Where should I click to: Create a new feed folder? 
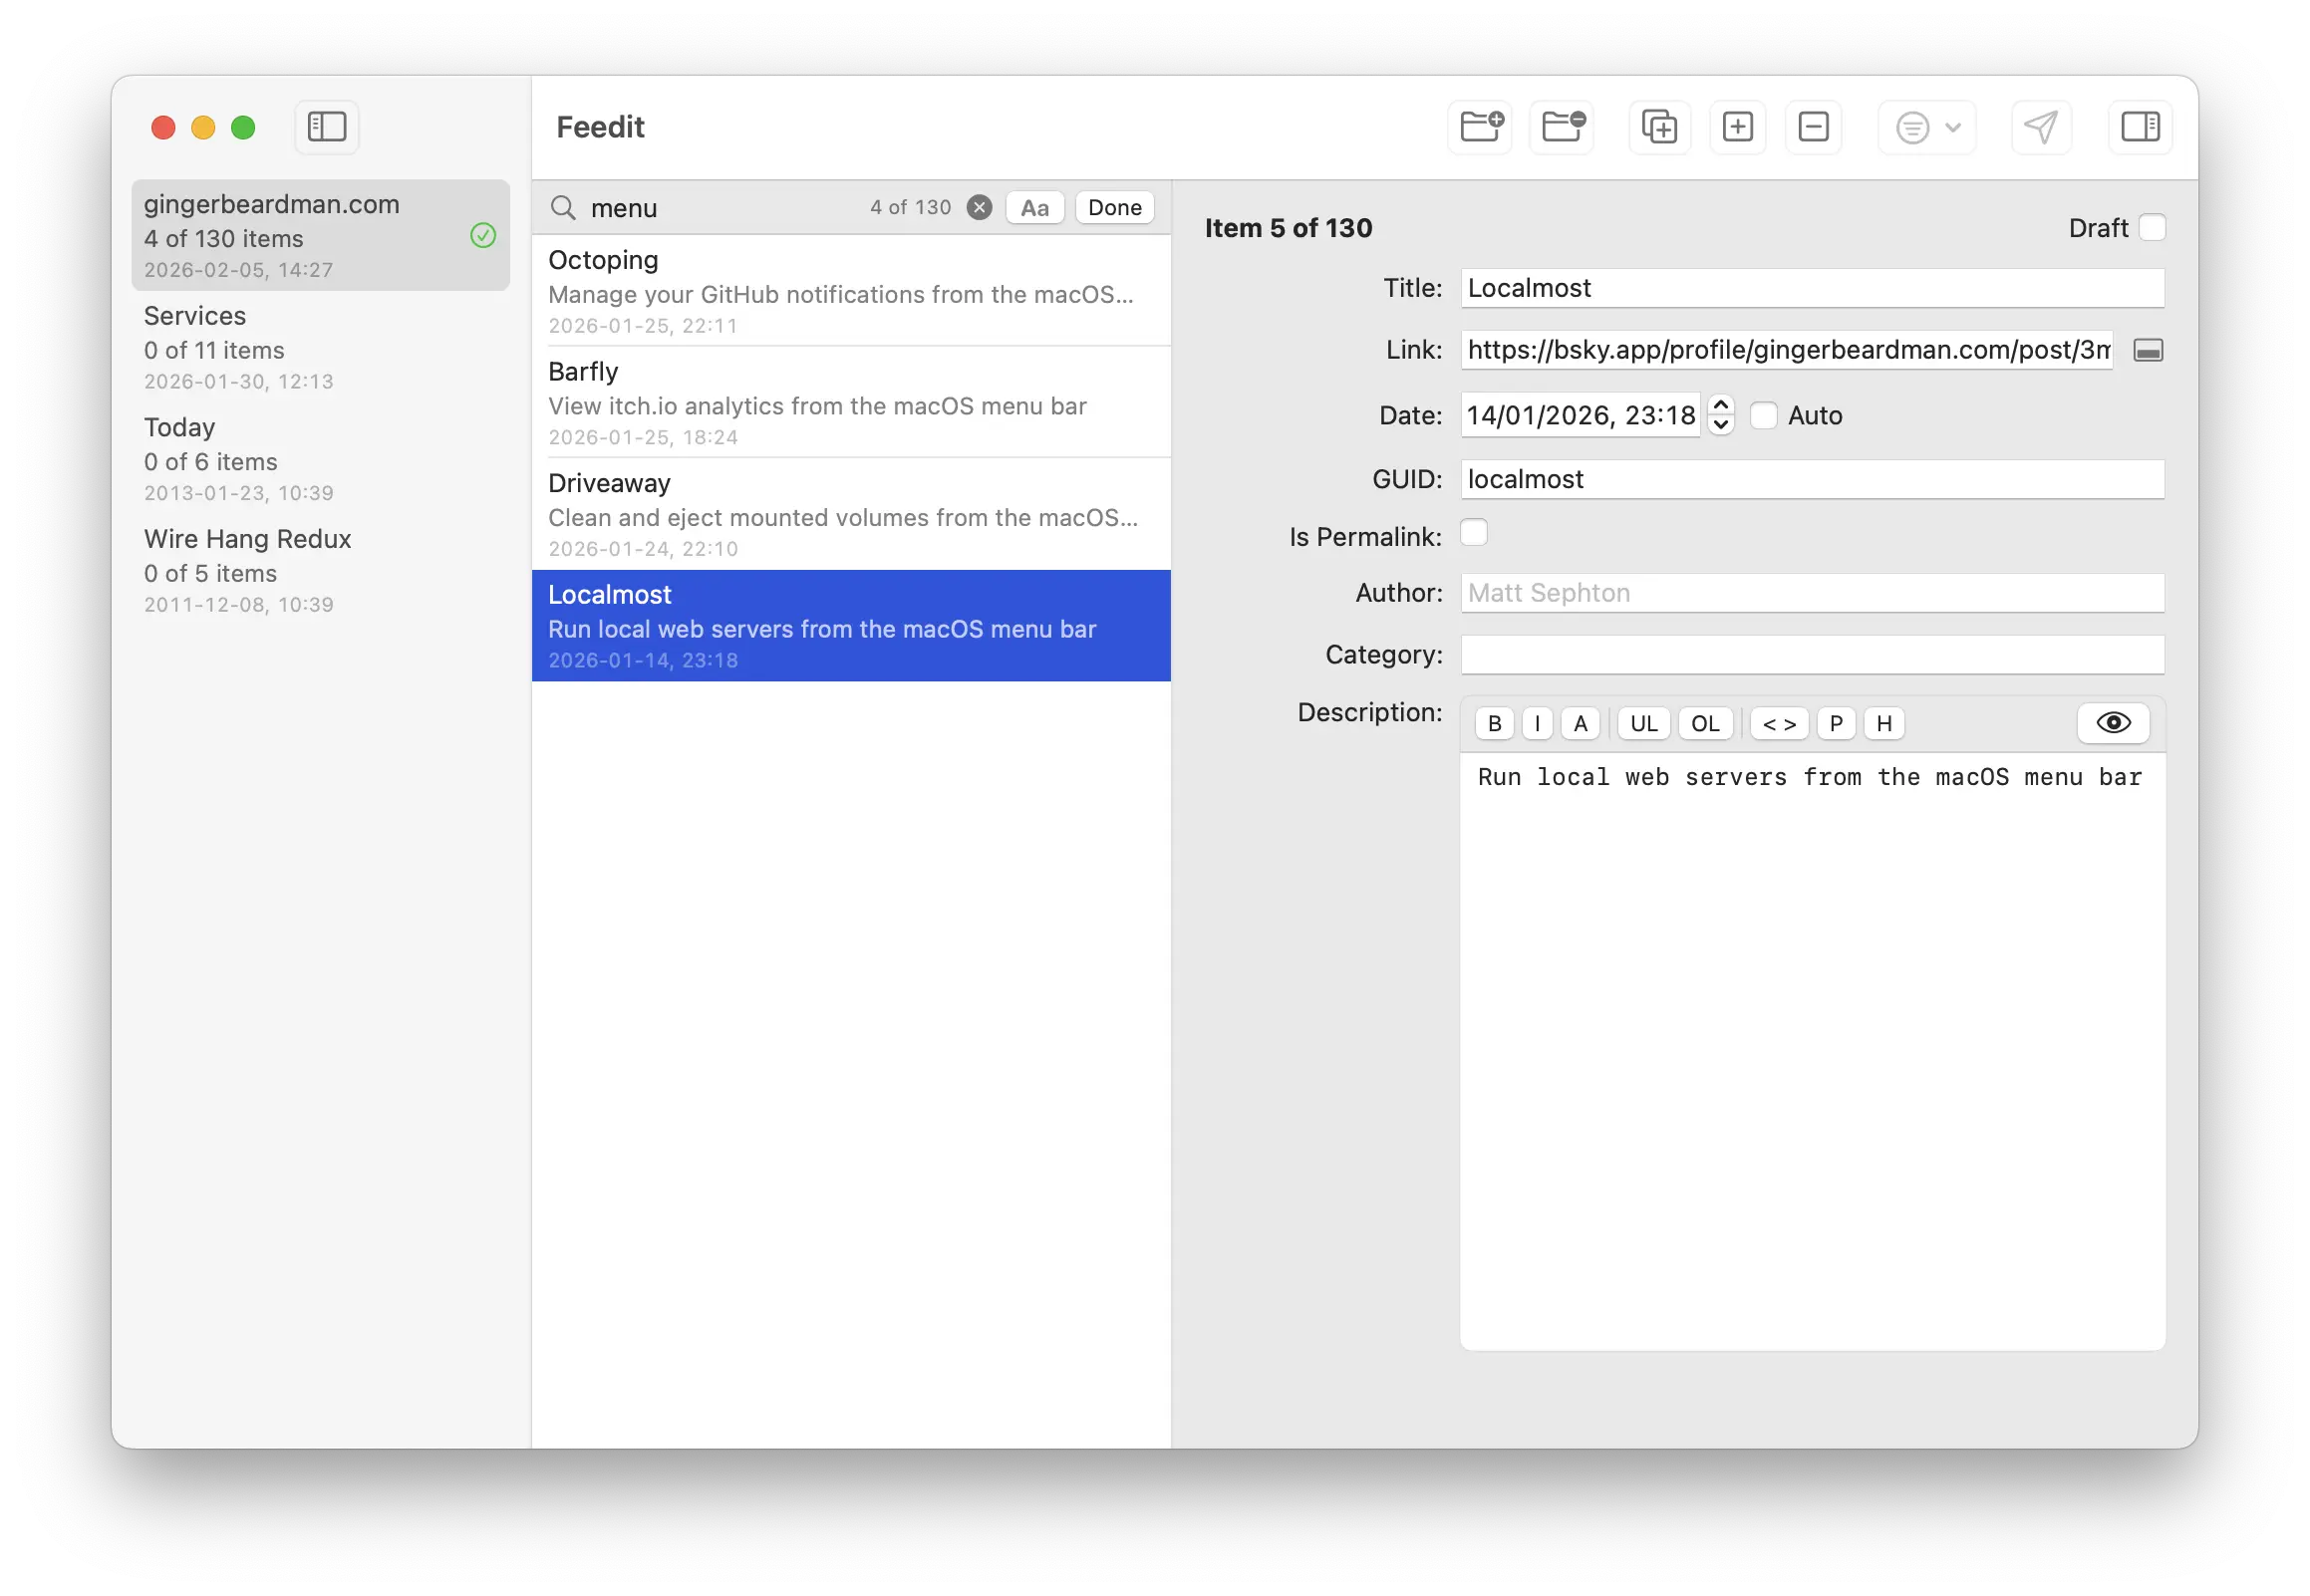coord(1478,127)
